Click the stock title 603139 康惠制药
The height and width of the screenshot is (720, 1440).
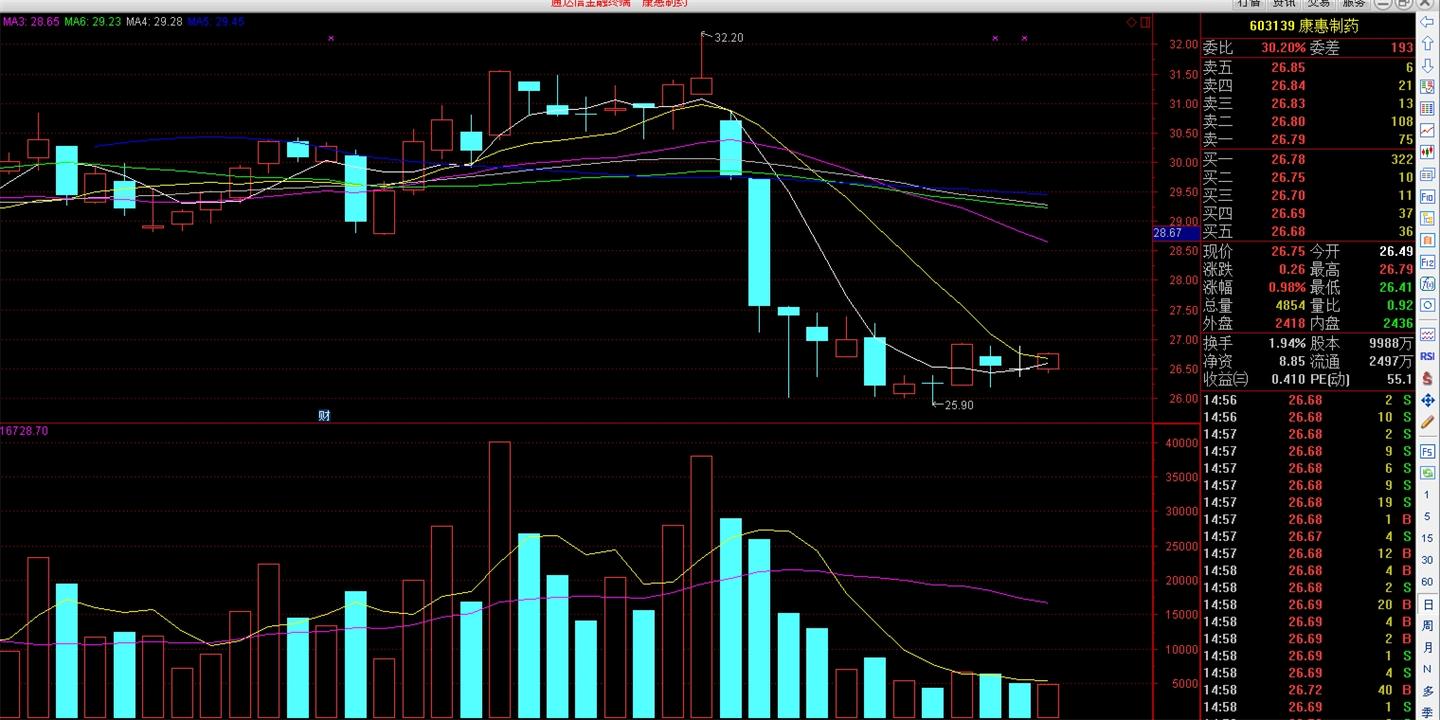(1303, 26)
